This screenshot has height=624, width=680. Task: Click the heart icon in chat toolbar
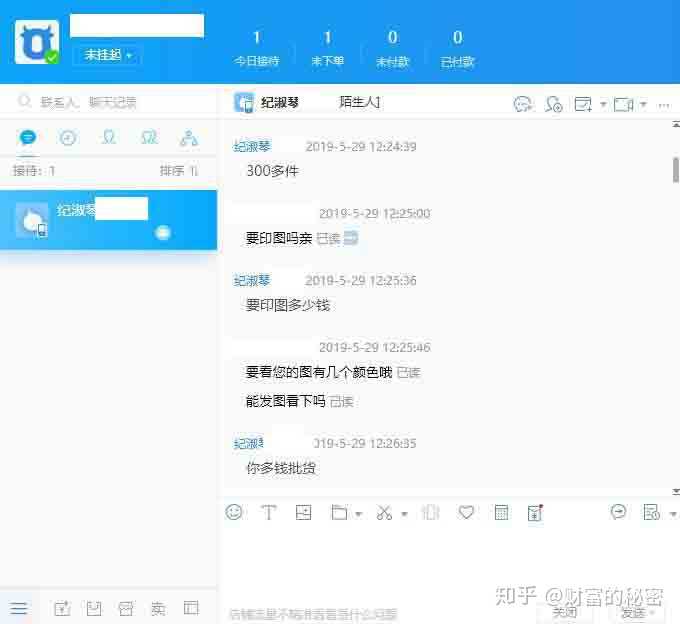coord(466,512)
